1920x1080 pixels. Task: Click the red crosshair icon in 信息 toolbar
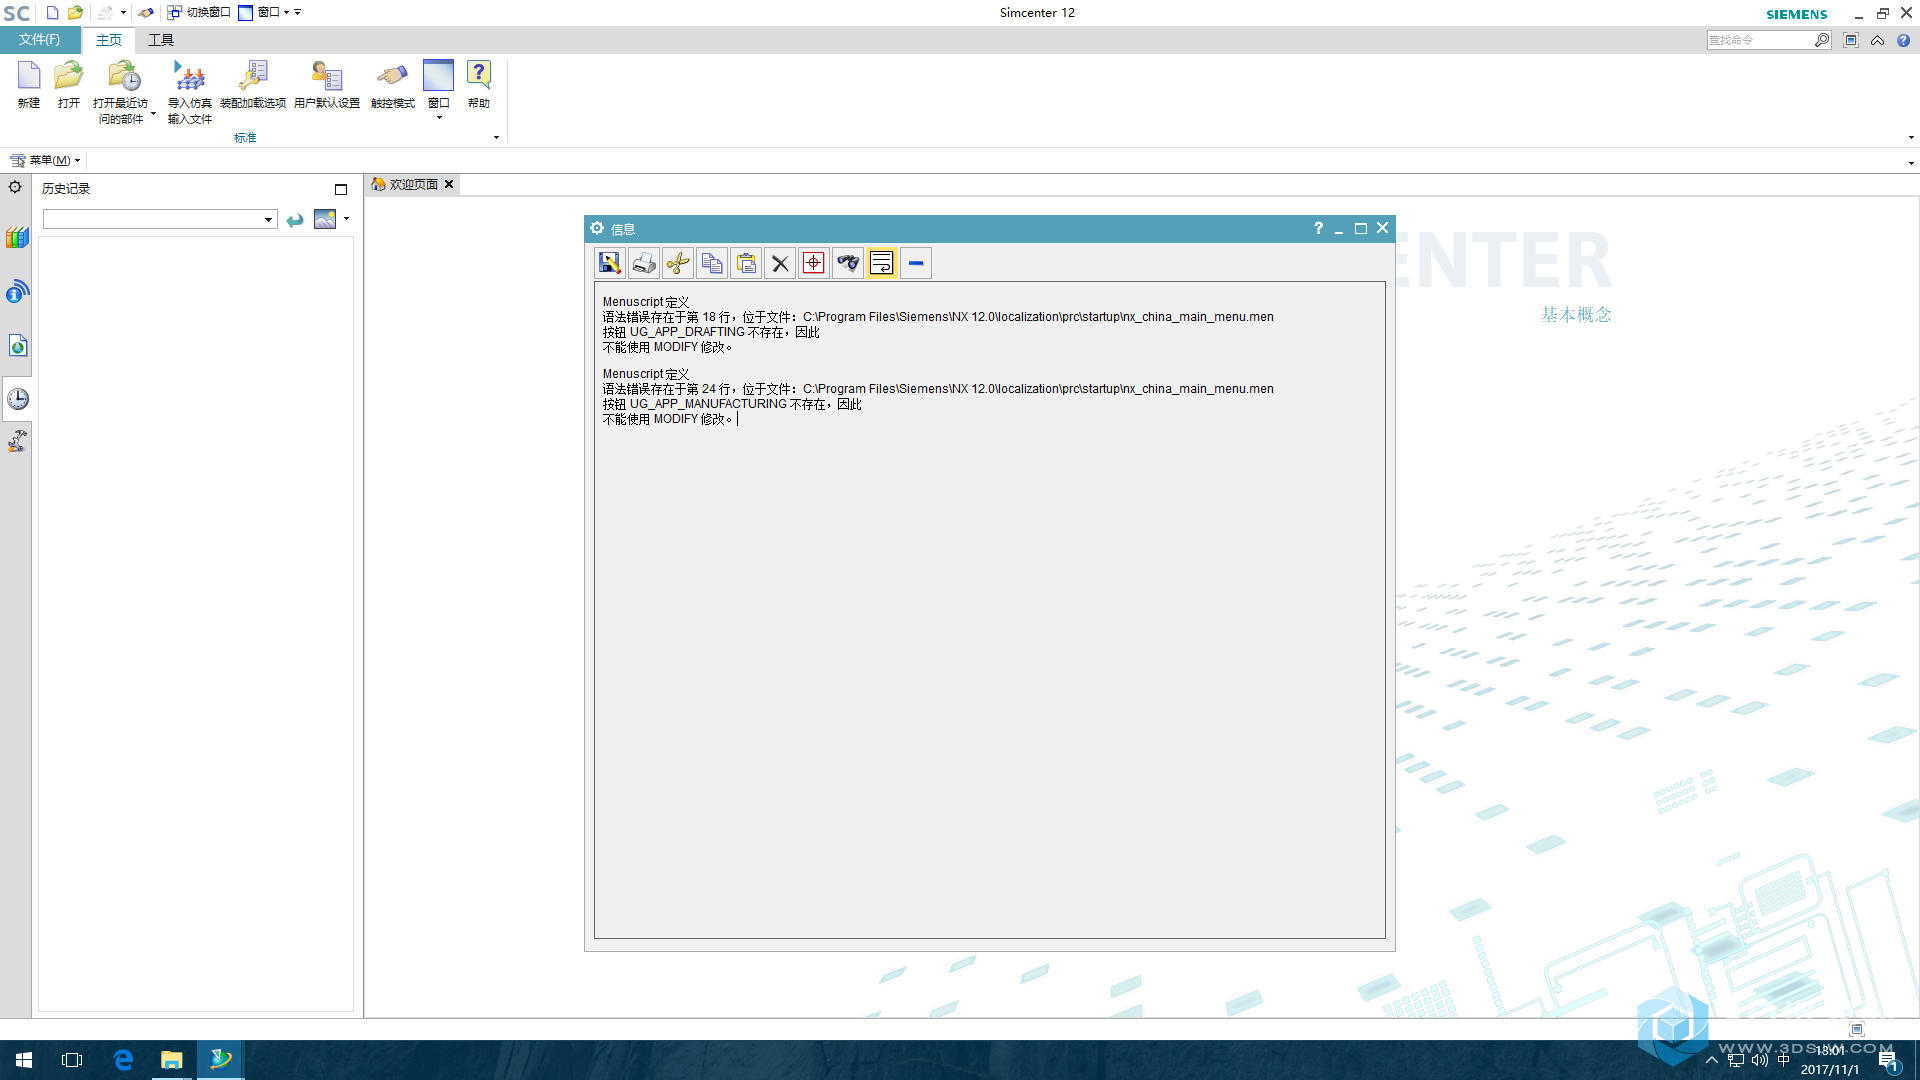pos(814,263)
